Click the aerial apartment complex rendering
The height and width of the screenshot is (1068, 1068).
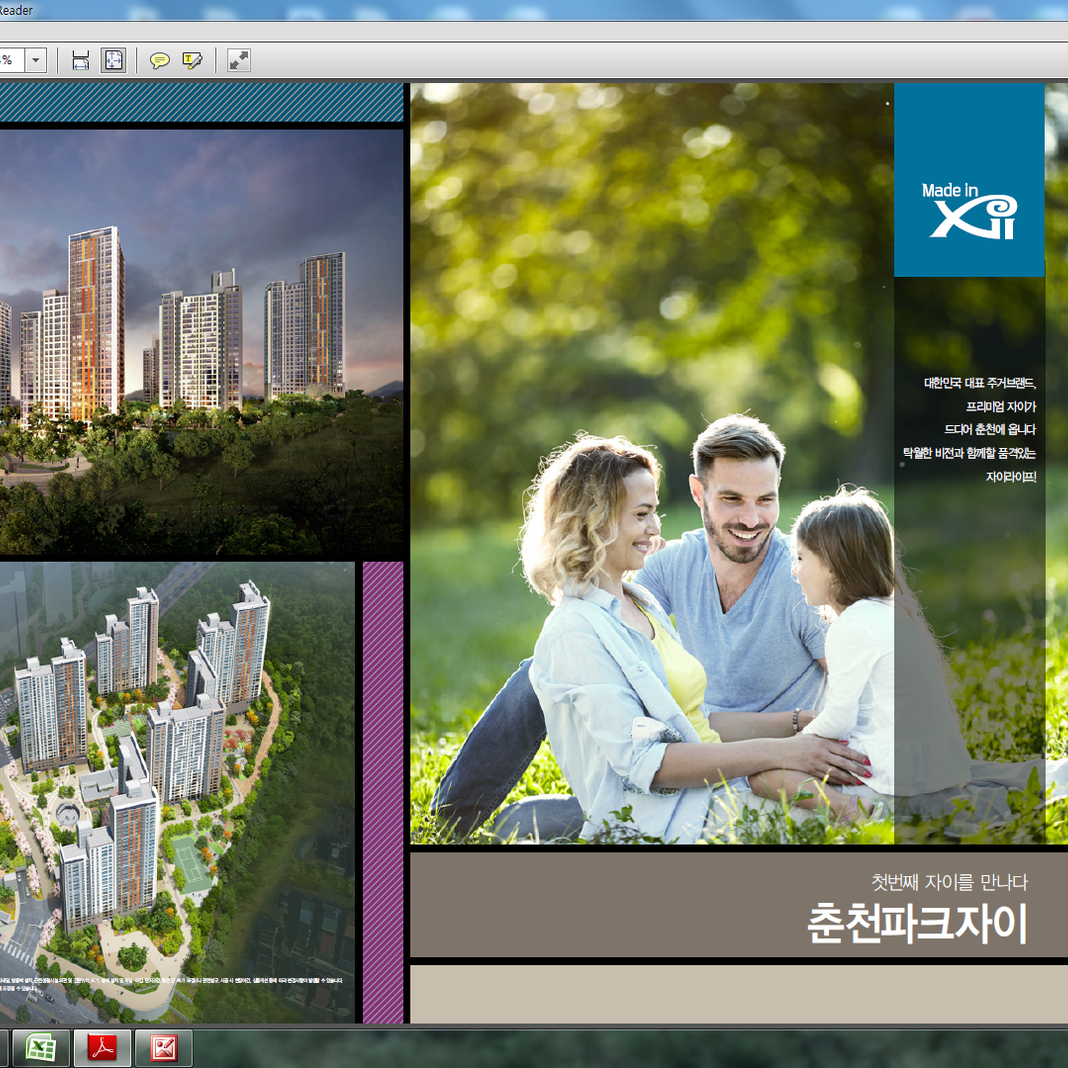click(177, 792)
